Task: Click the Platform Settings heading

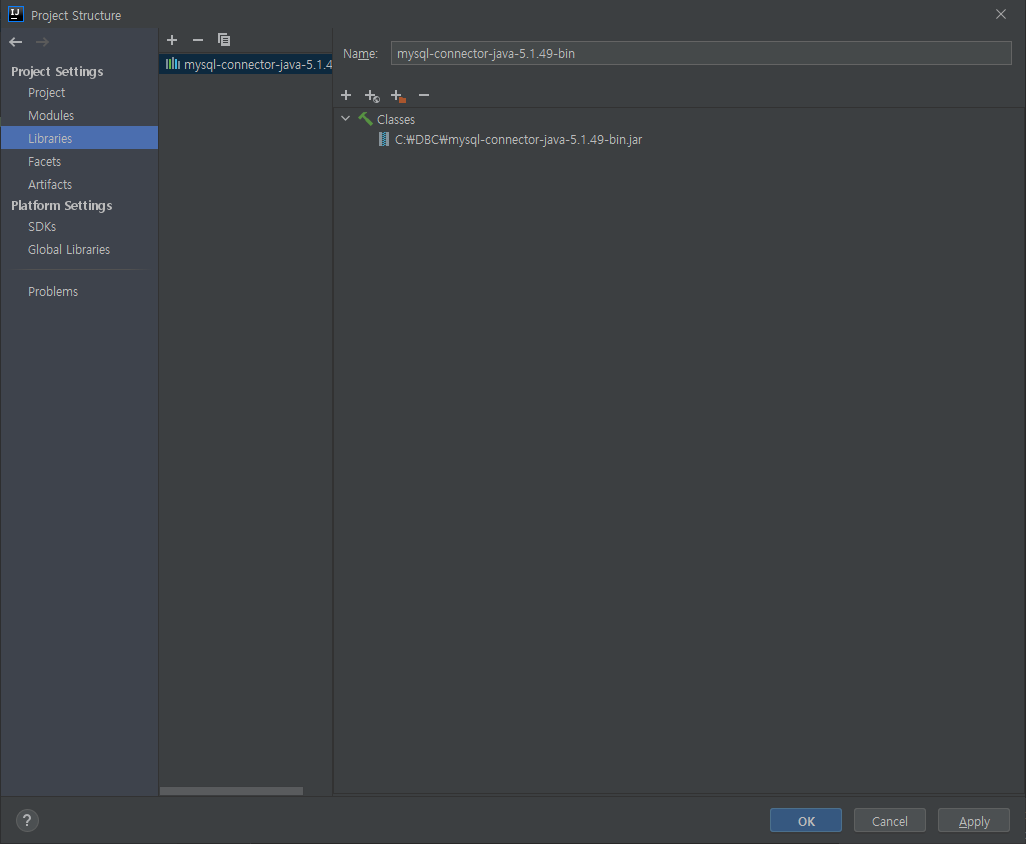Action: point(62,205)
